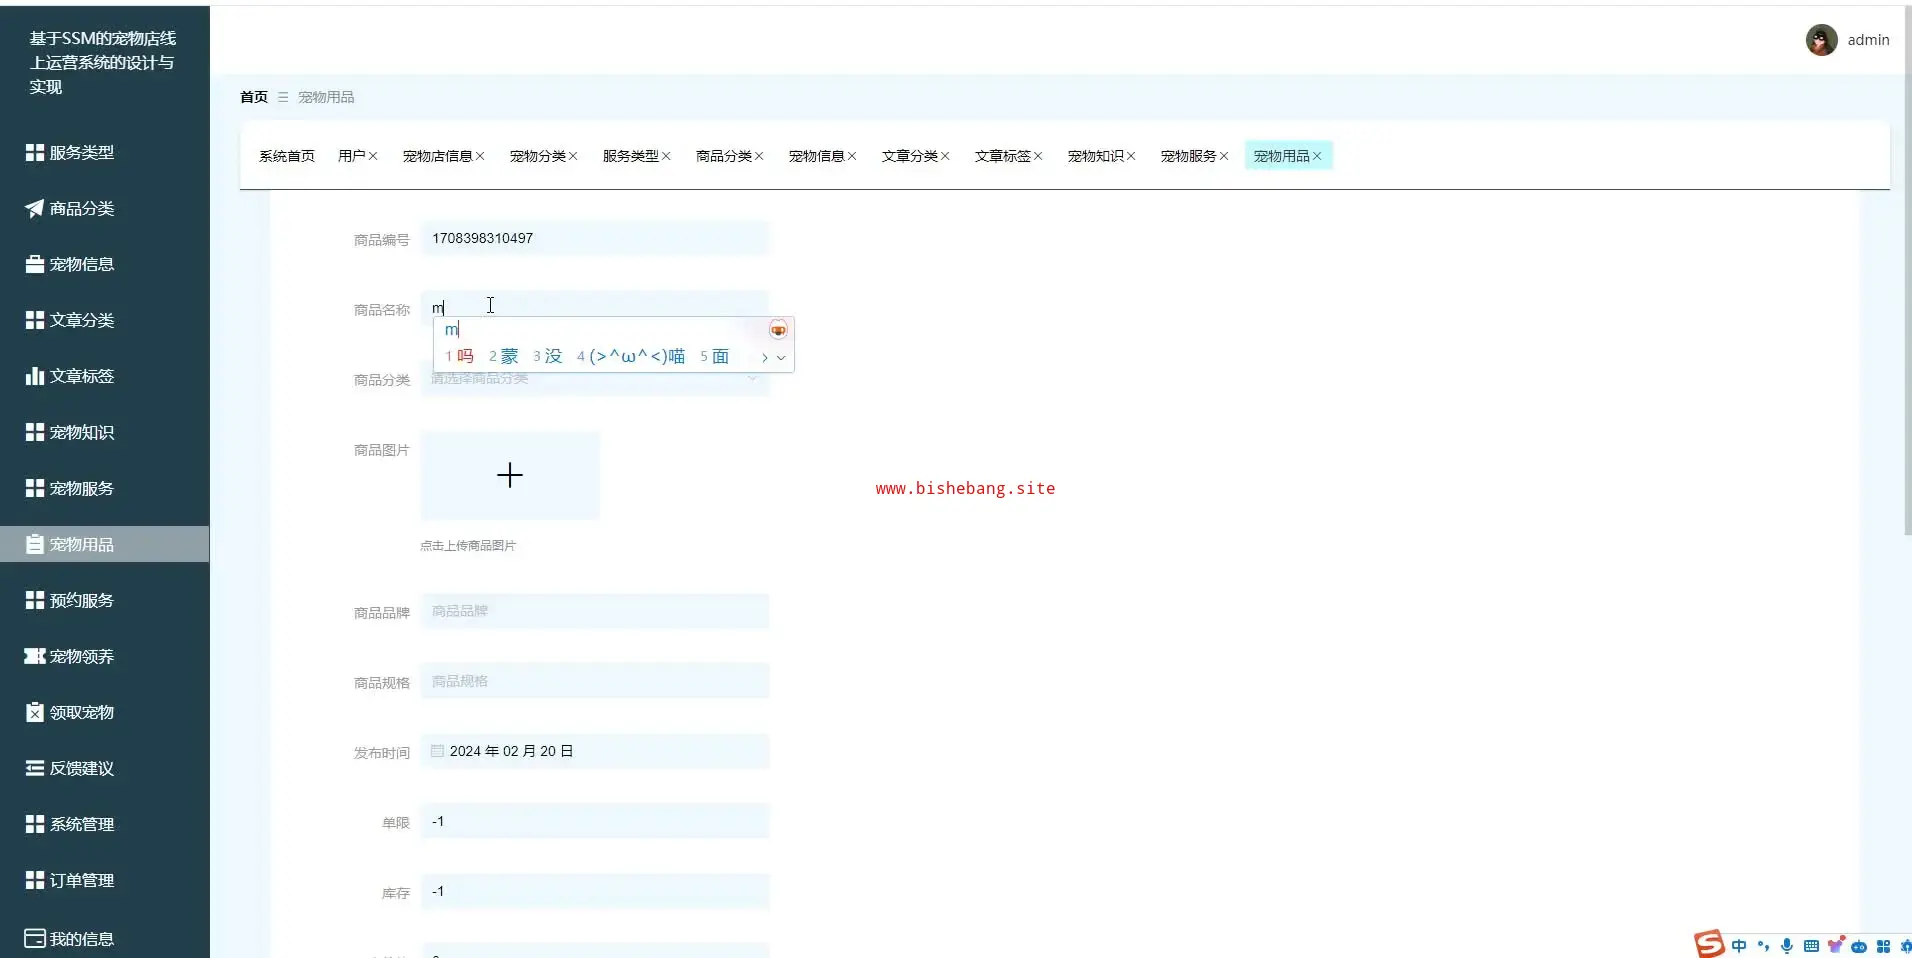Viewport: 1912px width, 958px height.
Task: Click the plus icon to upload 商品图片
Action: 510,475
